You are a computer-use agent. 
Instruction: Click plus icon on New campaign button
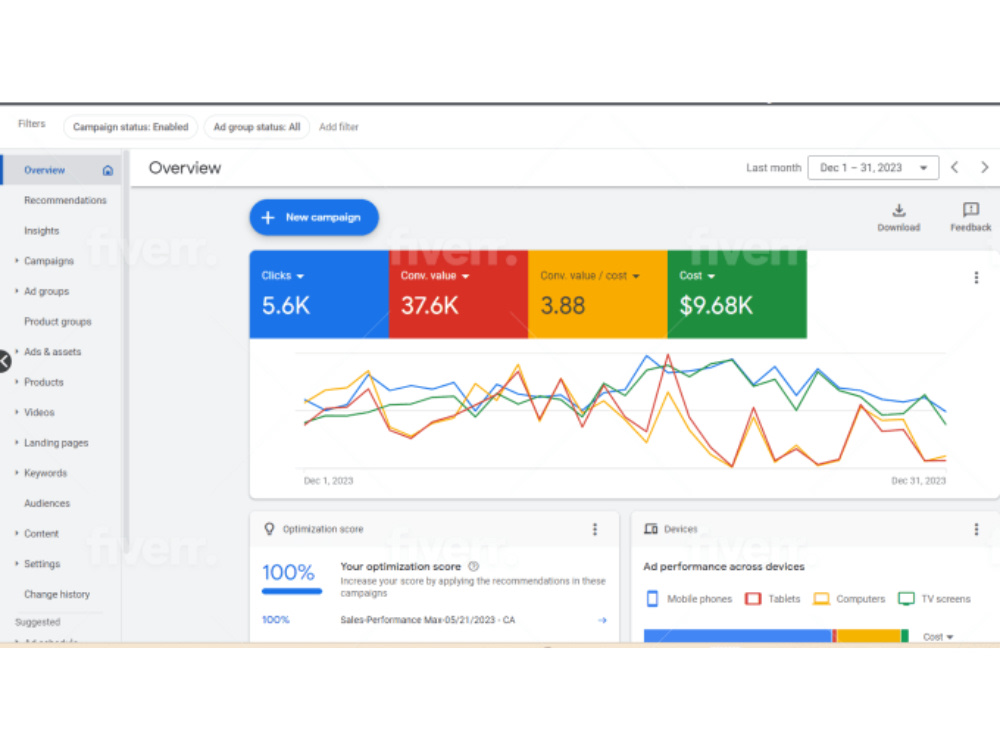268,217
